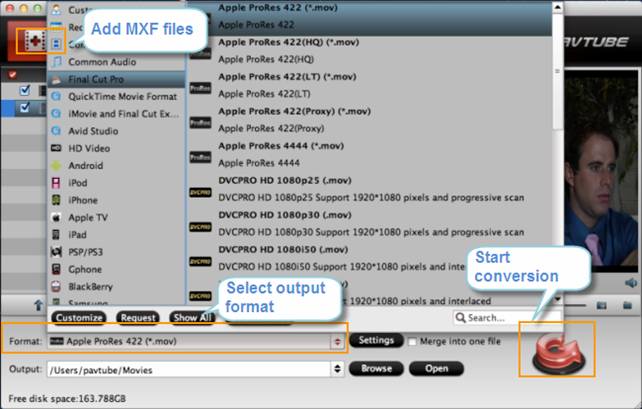This screenshot has height=409, width=642.
Task: Click the preset list scroll-up arrow
Action: pos(558,7)
